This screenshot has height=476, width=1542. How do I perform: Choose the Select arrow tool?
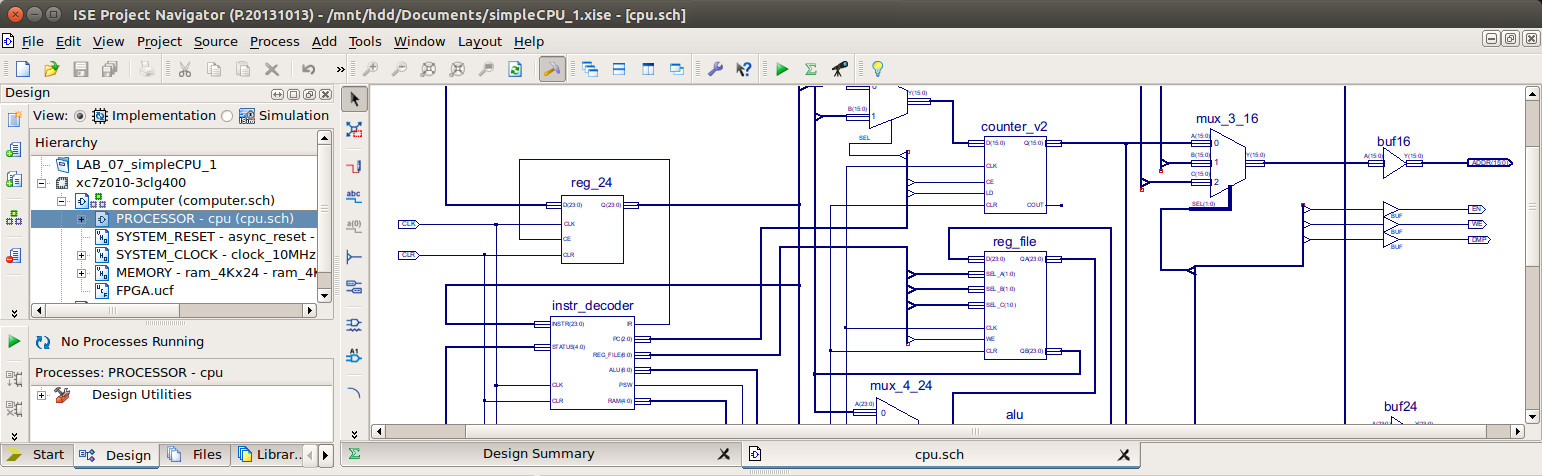(355, 98)
